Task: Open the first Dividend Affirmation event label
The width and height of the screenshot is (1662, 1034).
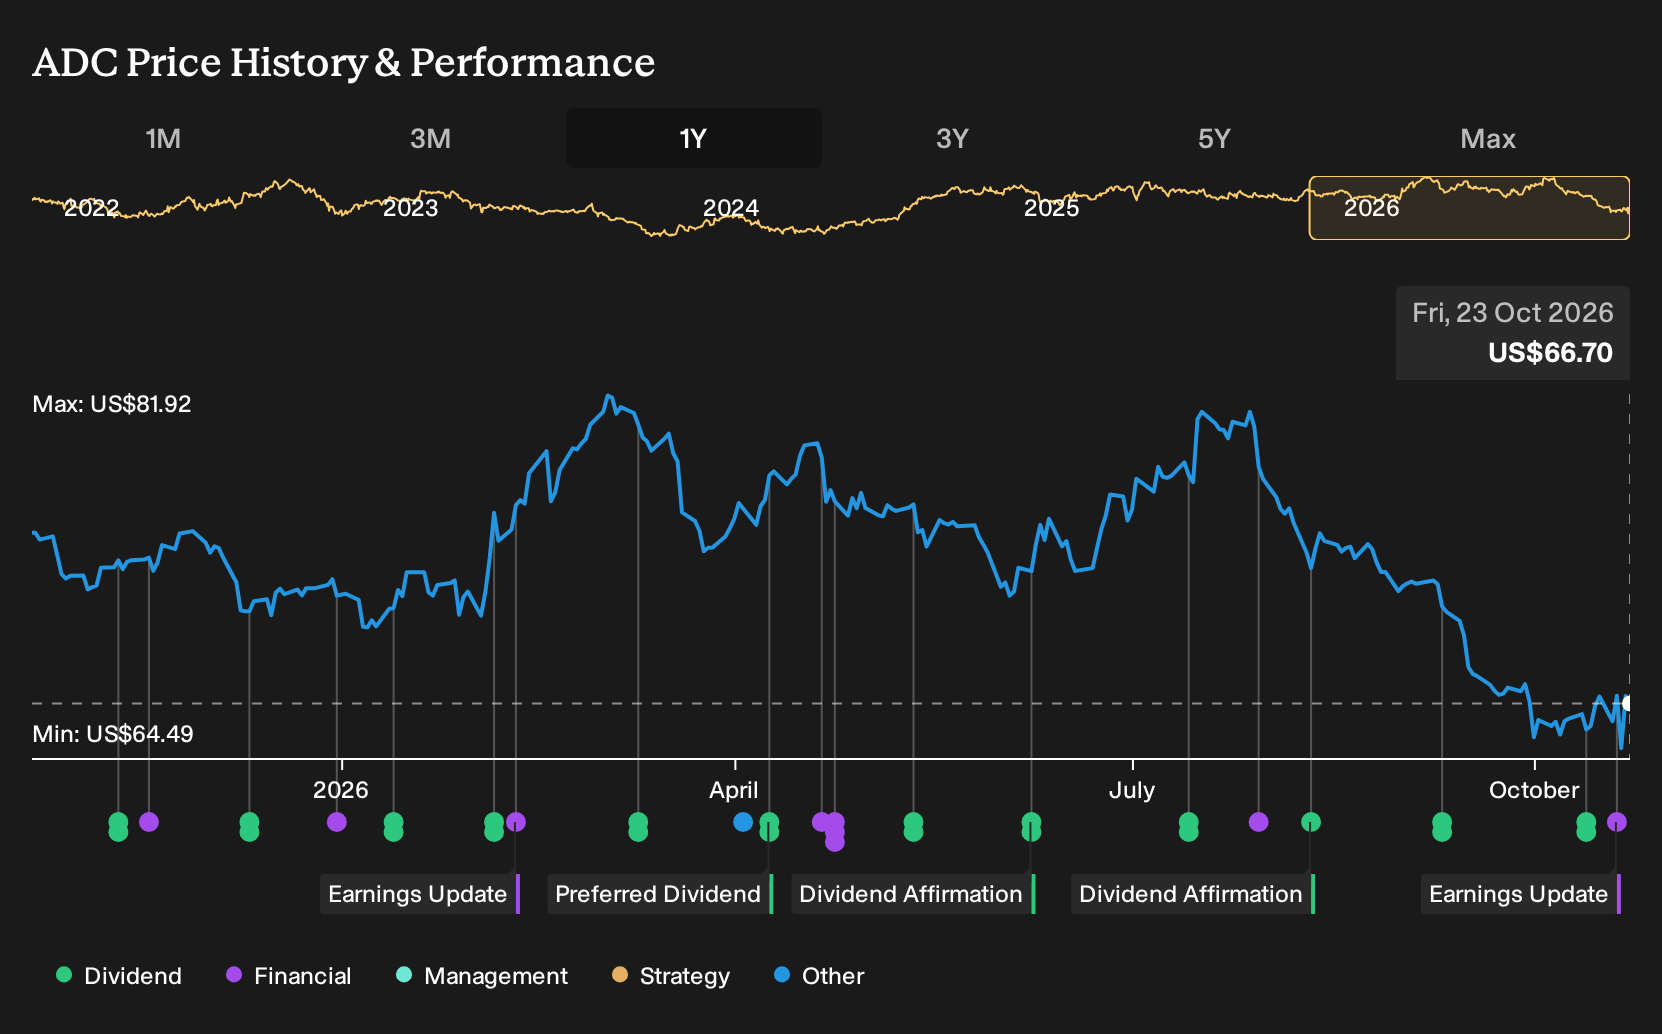Action: (x=914, y=894)
